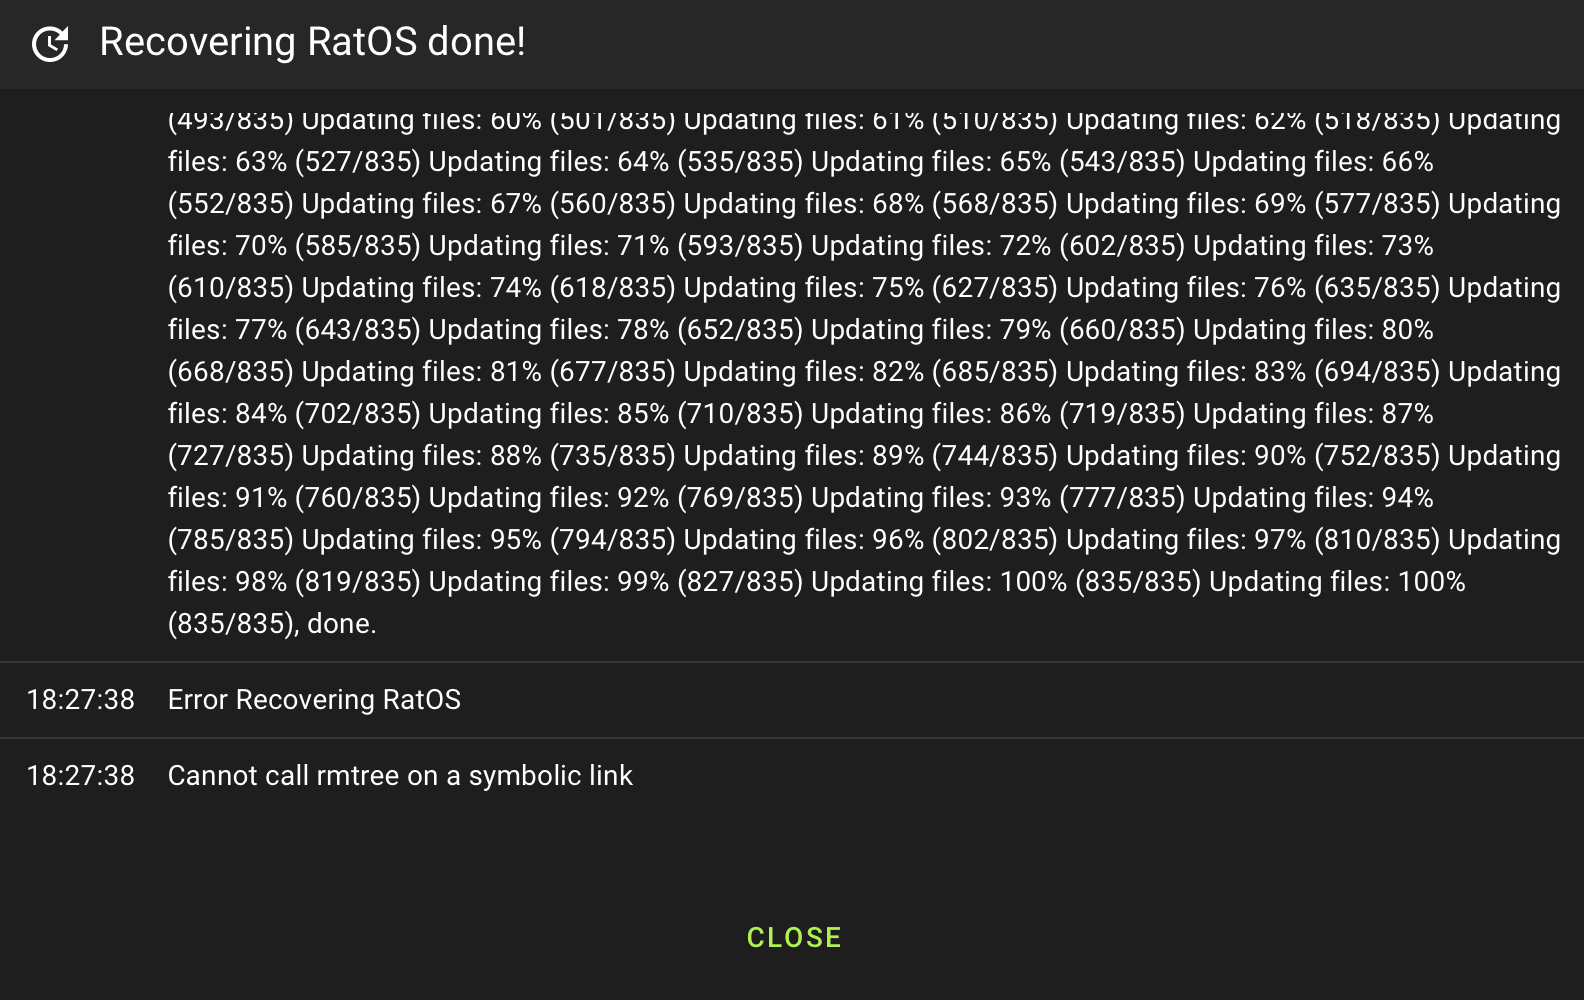
Task: Click the "Updating files: 85% (710/835)" entry
Action: [x=616, y=413]
